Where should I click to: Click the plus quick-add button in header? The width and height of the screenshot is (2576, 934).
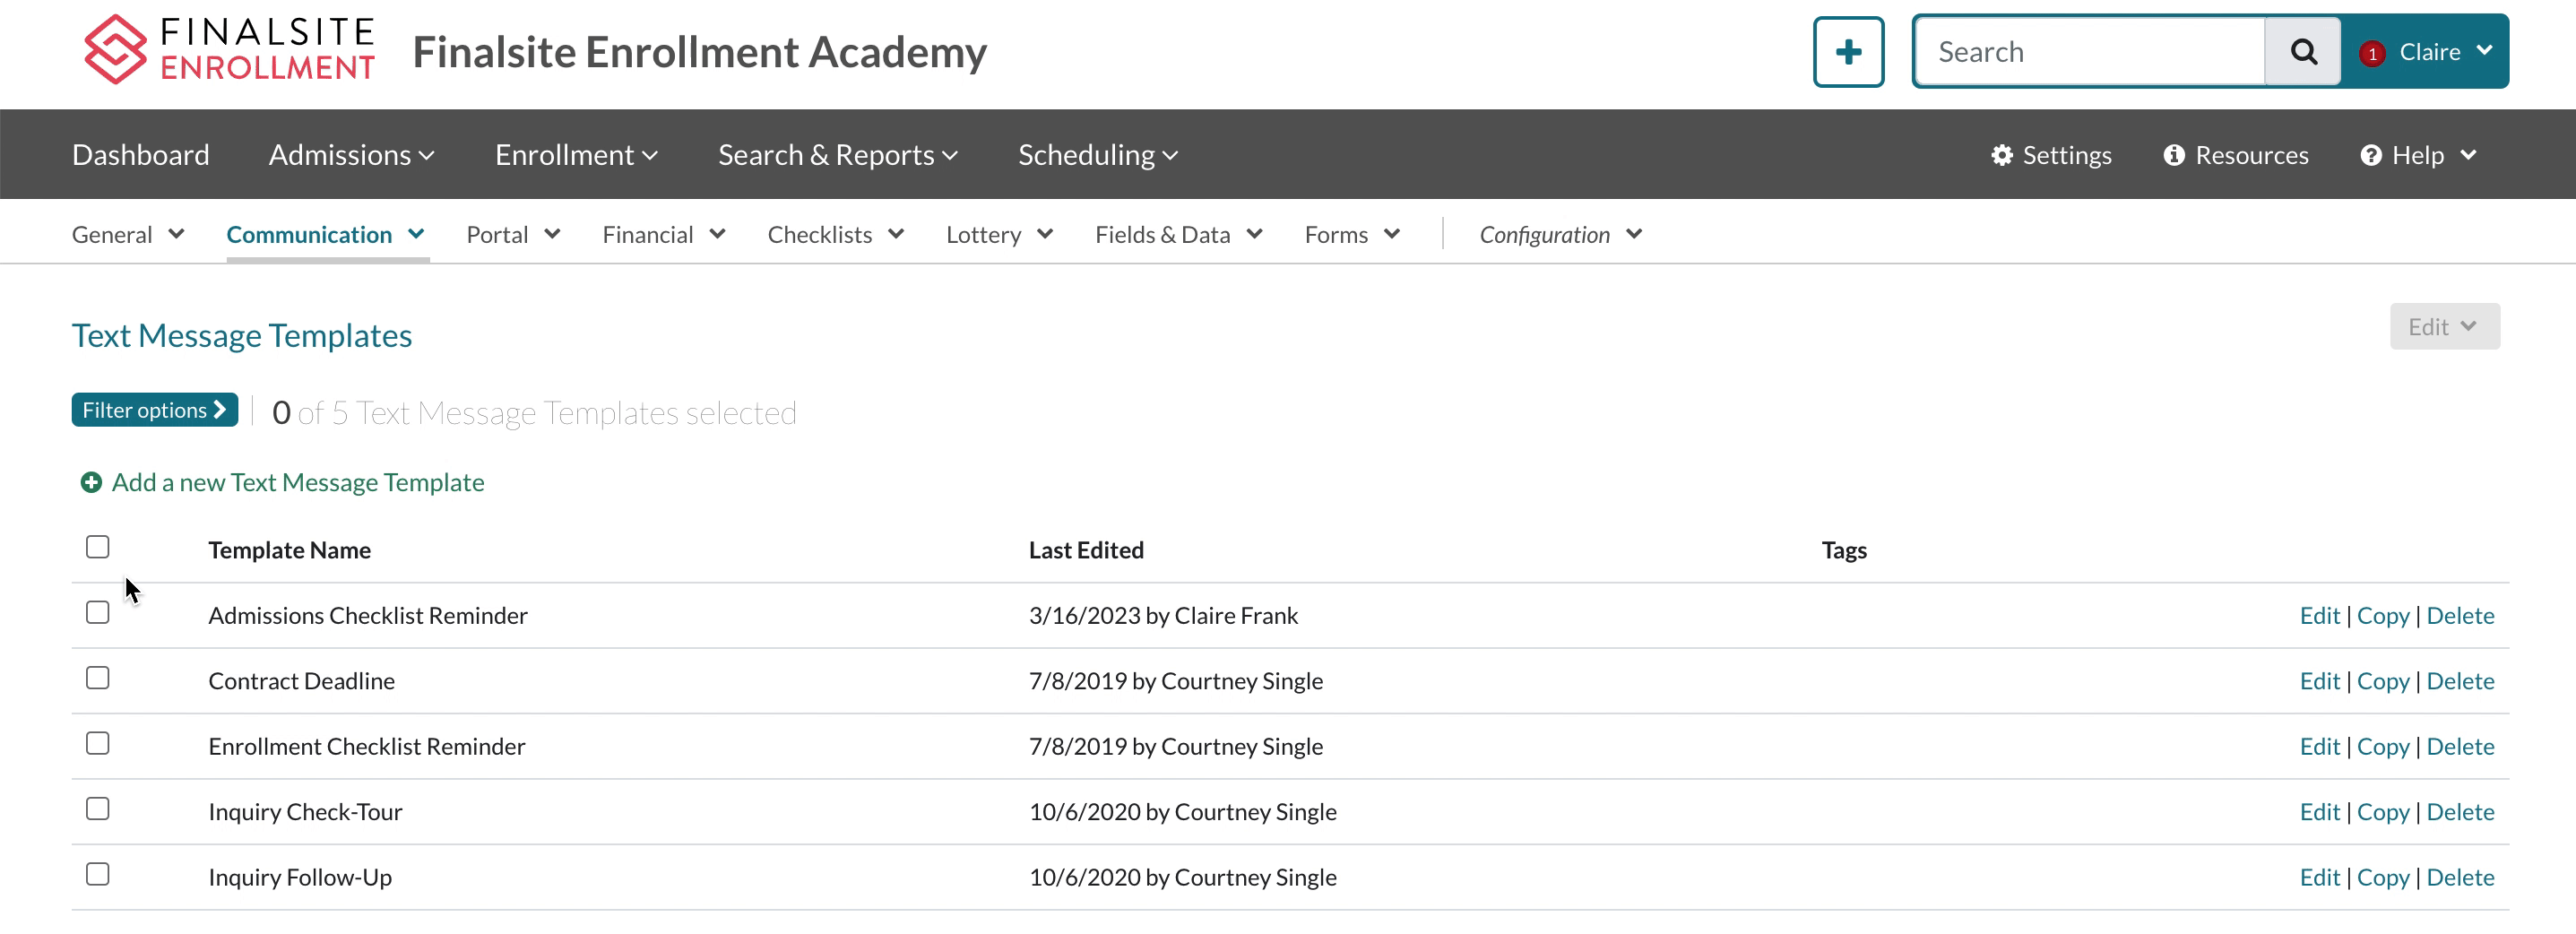pyautogui.click(x=1847, y=52)
